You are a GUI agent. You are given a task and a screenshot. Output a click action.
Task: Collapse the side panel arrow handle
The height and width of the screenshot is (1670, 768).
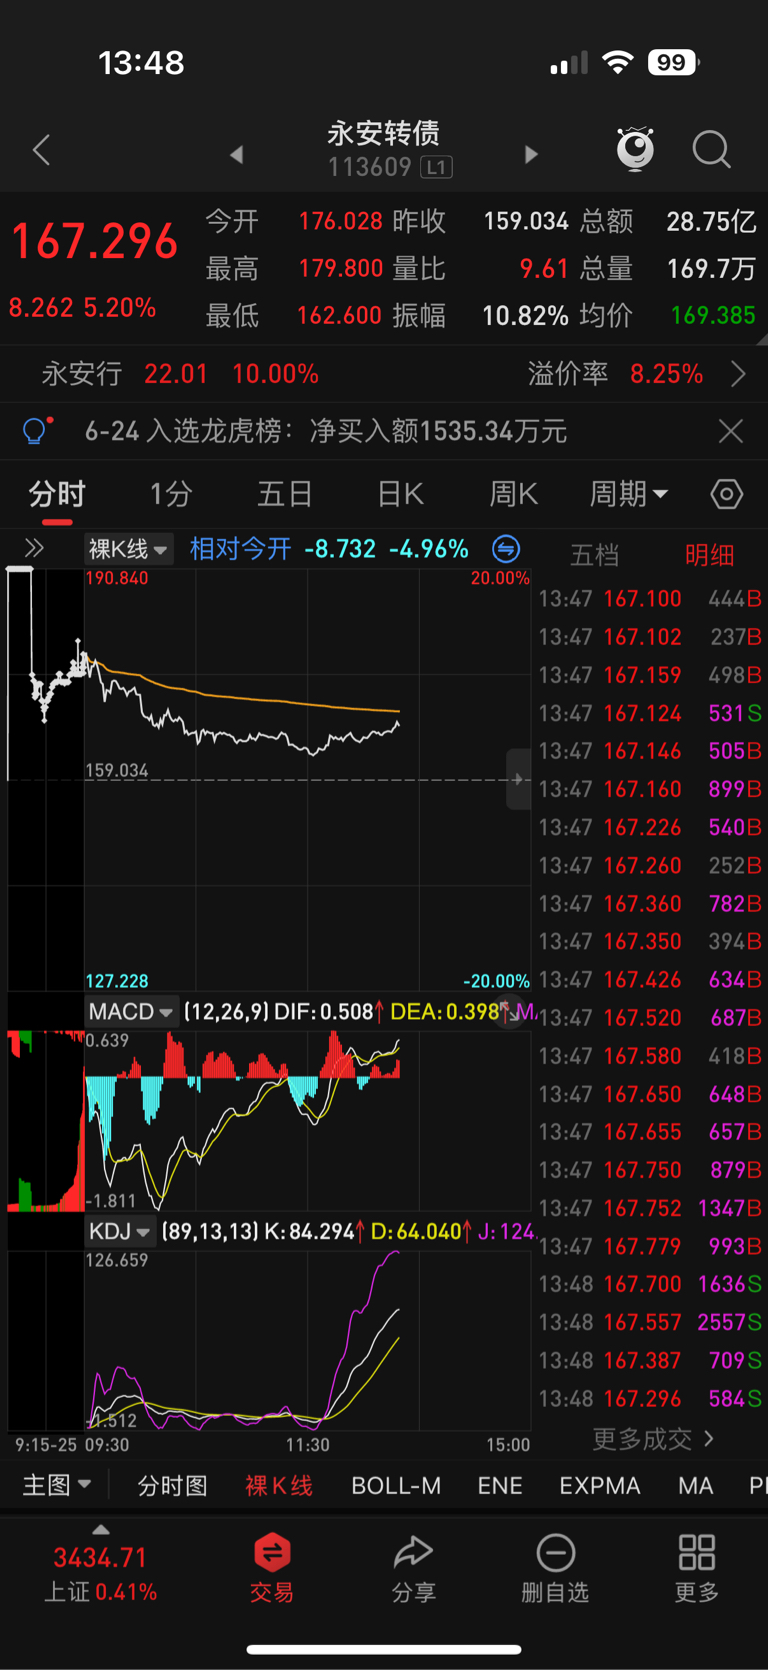click(518, 779)
